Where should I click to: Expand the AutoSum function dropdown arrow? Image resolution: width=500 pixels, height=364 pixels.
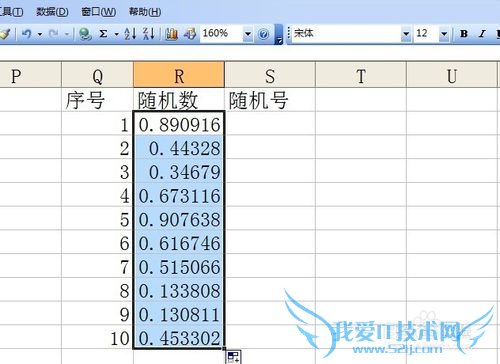point(116,34)
